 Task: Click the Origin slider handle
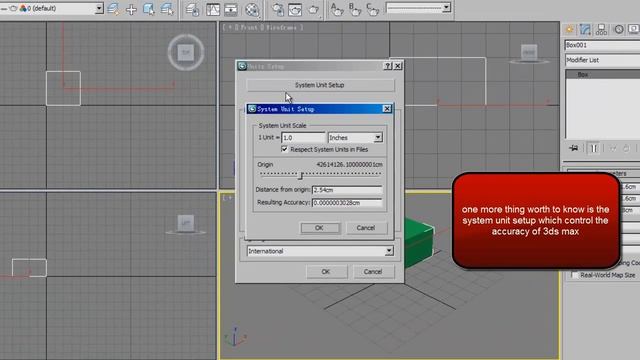click(301, 175)
